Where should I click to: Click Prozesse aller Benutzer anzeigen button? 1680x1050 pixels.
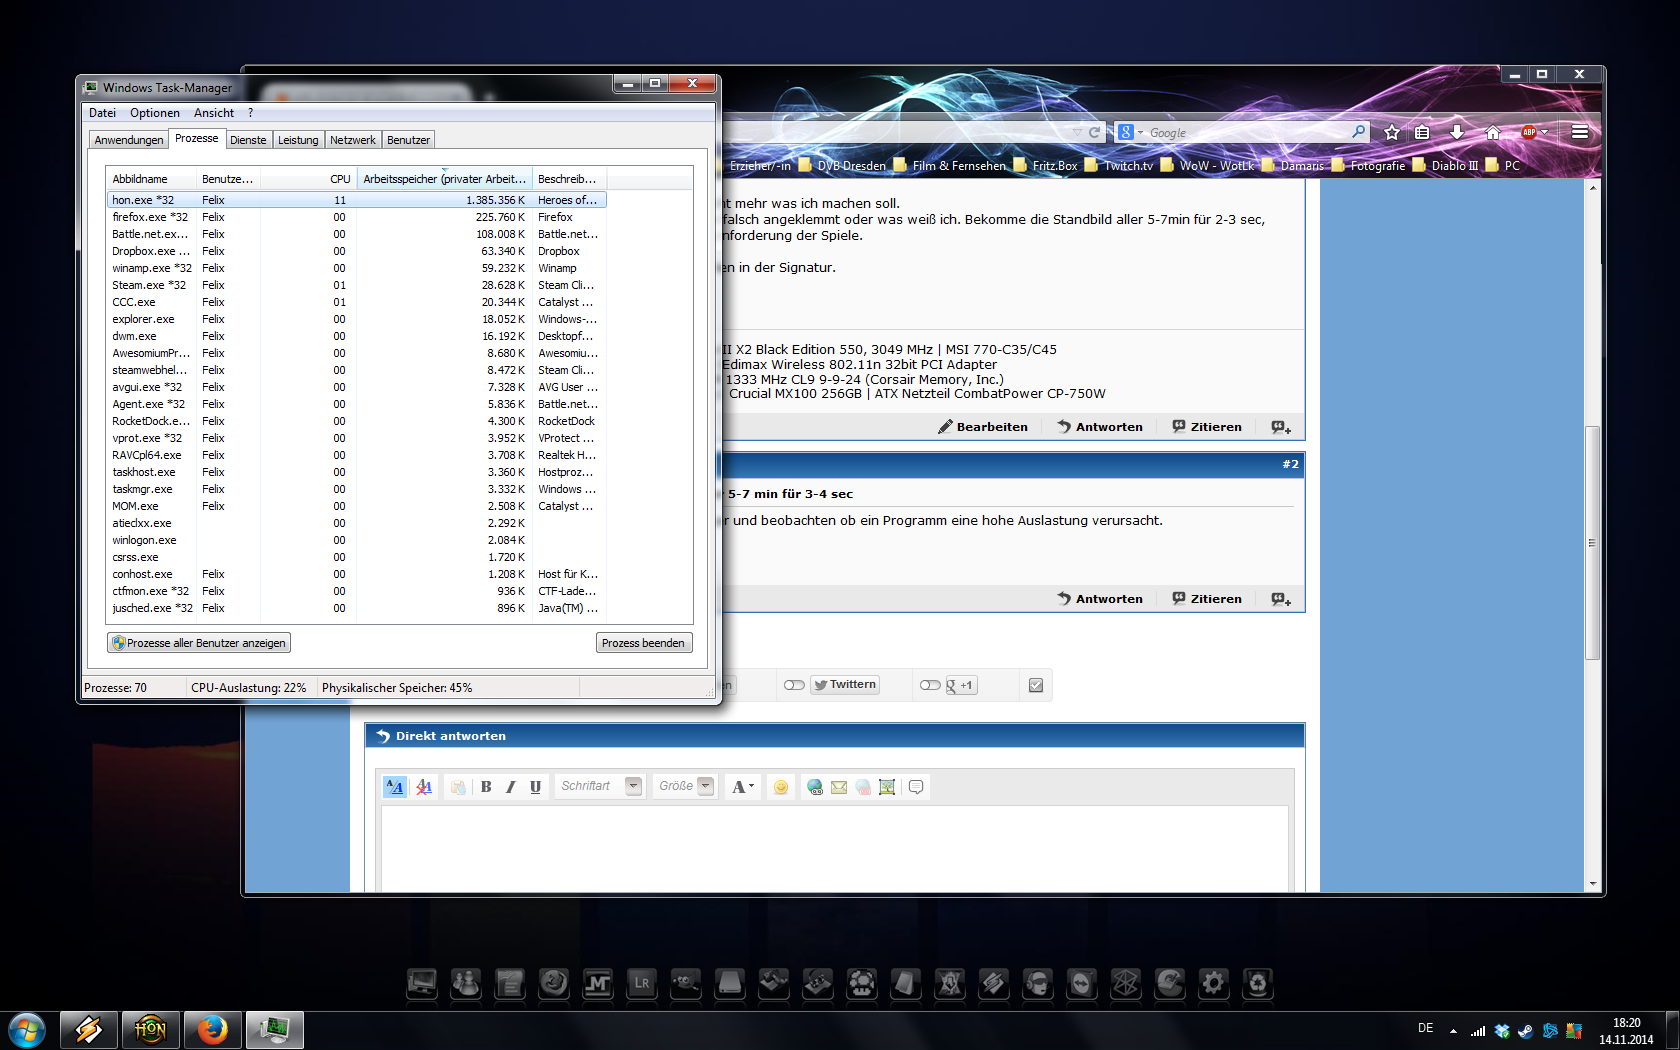pos(199,643)
